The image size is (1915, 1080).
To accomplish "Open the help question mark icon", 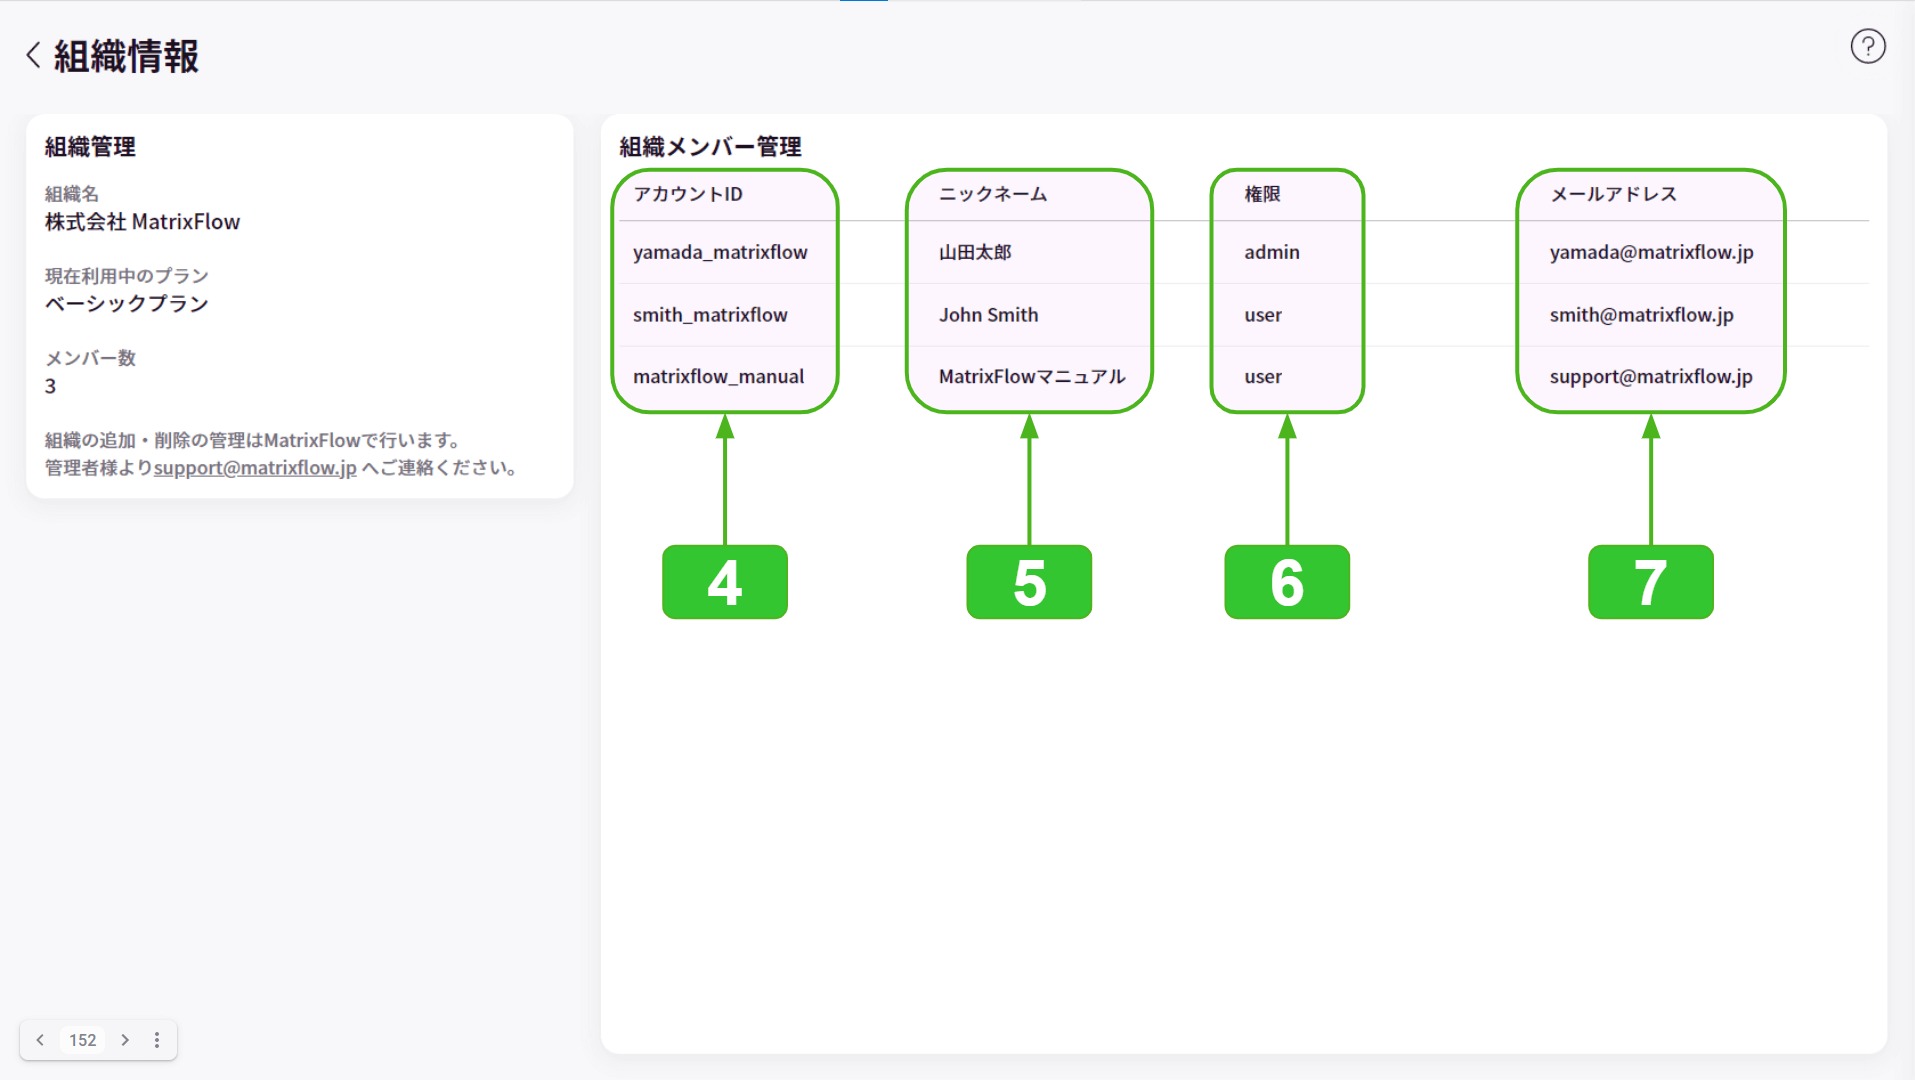I will [x=1867, y=46].
